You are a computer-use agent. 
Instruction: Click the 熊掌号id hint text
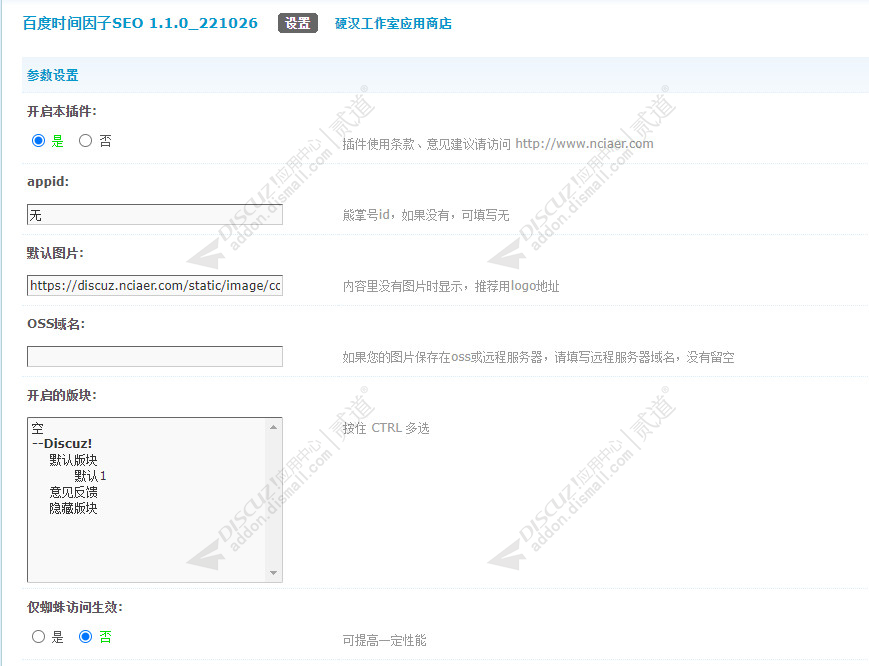pos(426,215)
